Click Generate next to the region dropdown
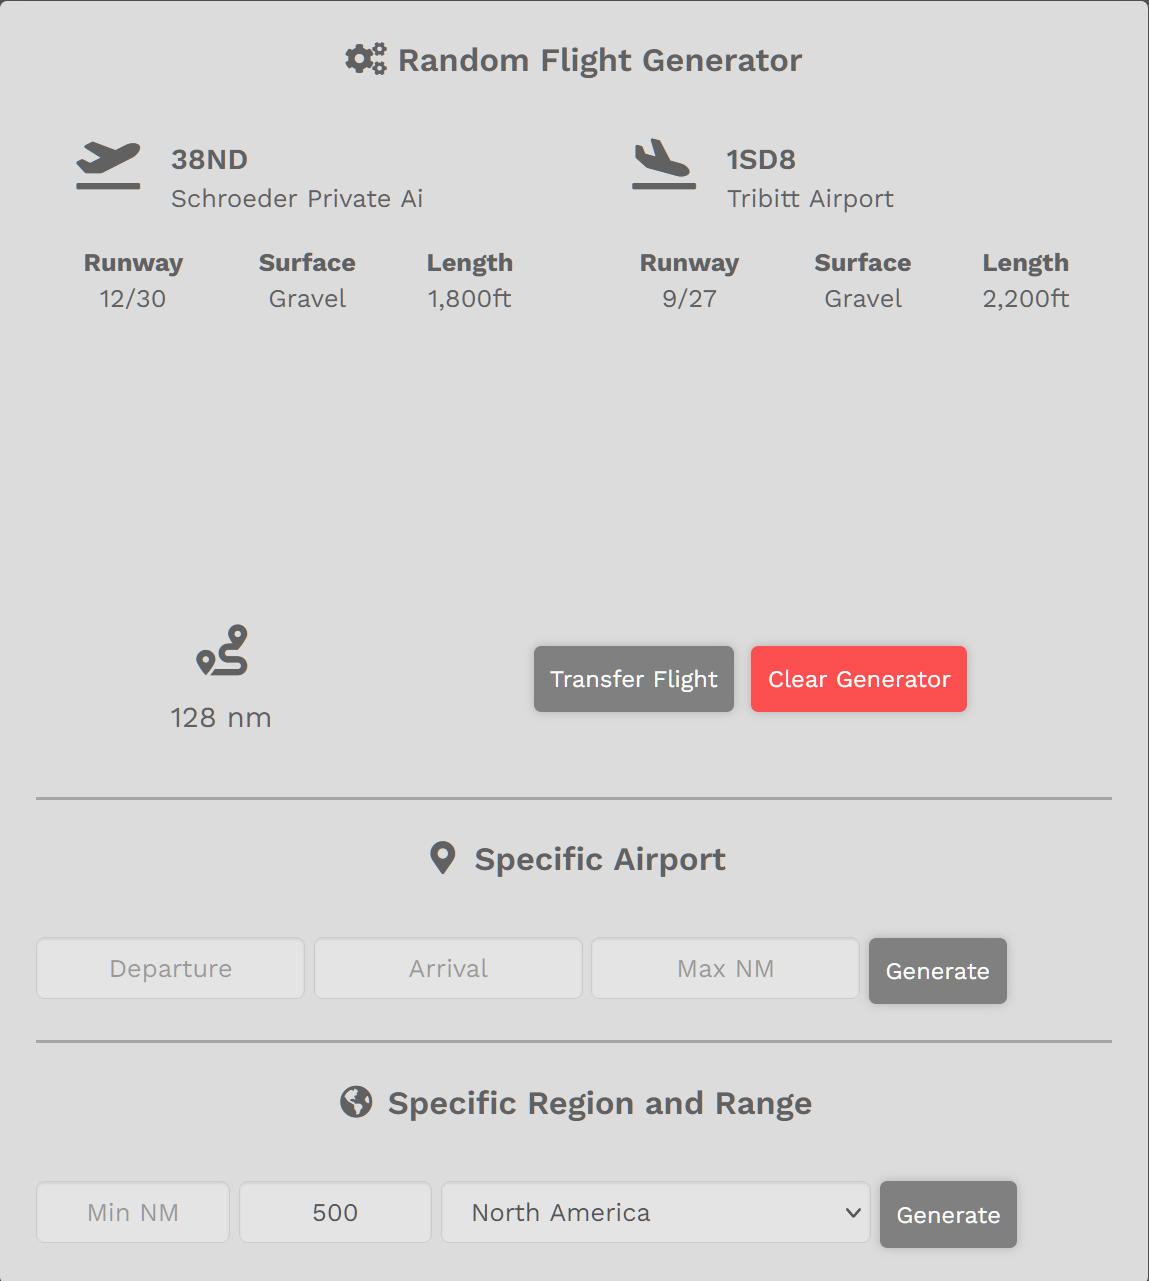The width and height of the screenshot is (1149, 1281). coord(948,1215)
